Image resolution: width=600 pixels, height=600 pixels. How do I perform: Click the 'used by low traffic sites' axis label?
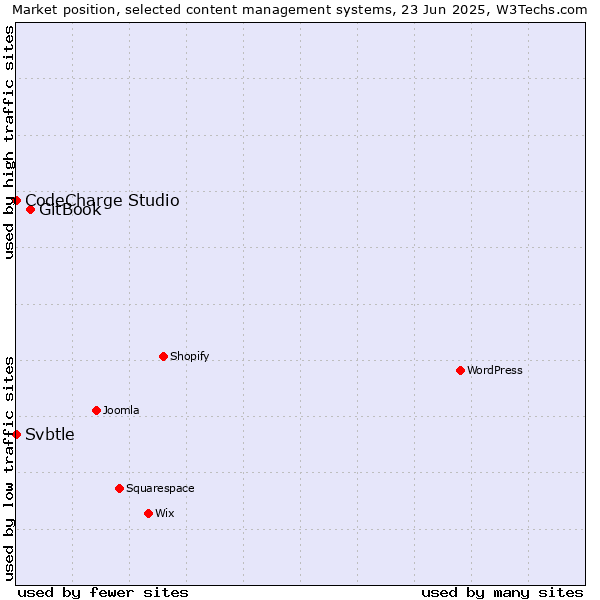(9, 469)
